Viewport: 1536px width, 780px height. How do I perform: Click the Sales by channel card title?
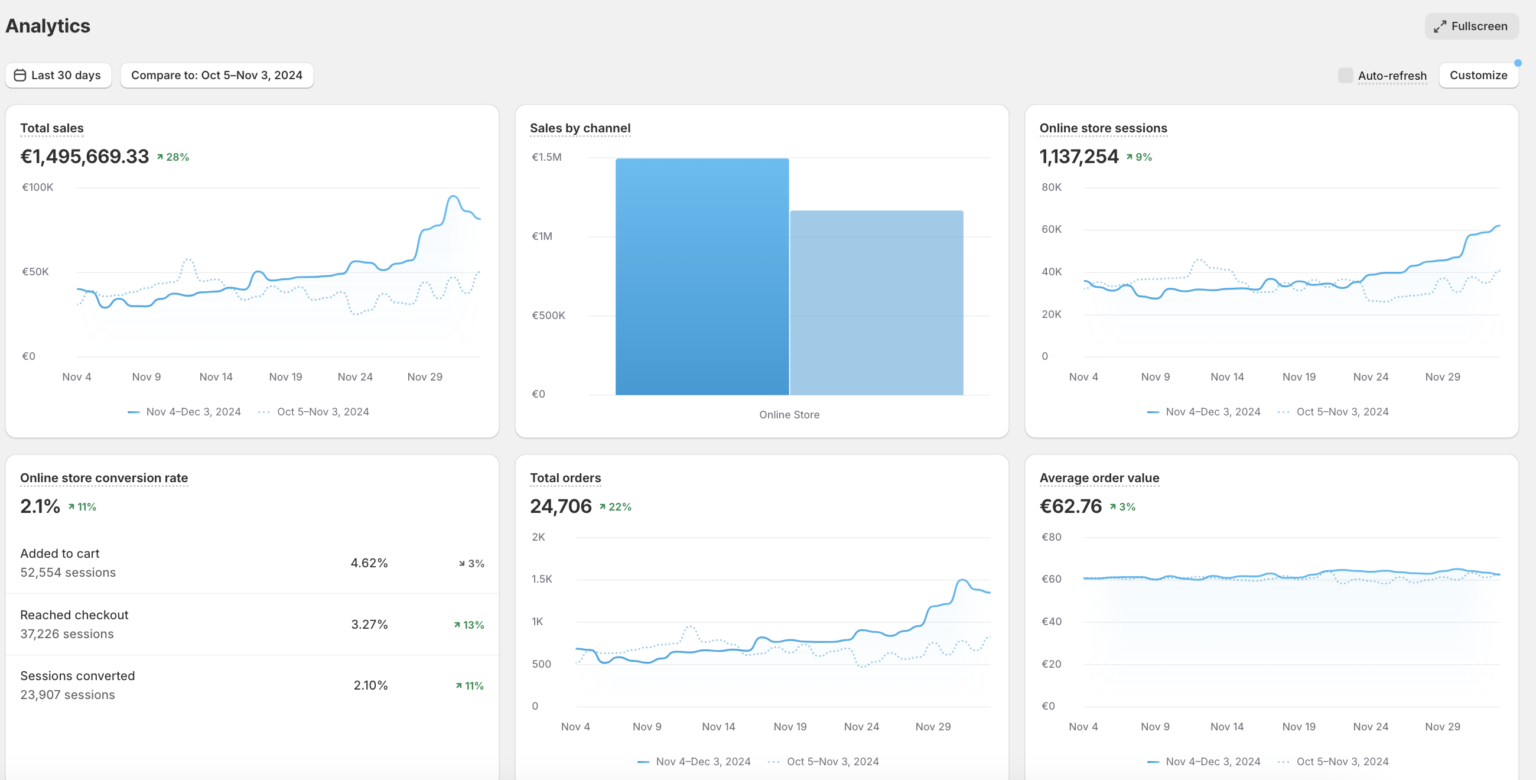tap(580, 128)
